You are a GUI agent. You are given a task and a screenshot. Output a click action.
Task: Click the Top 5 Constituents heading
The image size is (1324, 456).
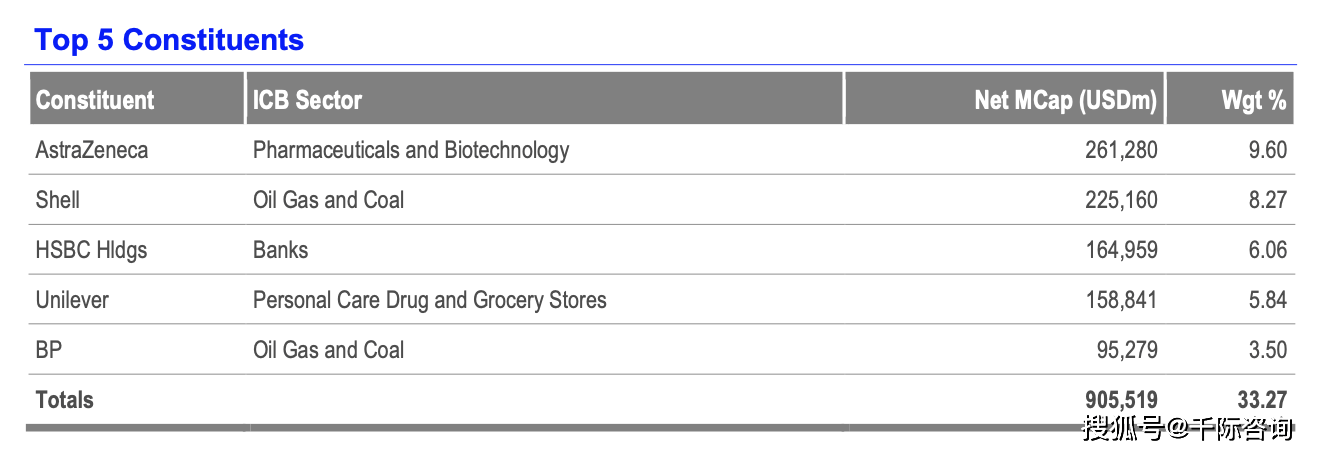click(169, 40)
